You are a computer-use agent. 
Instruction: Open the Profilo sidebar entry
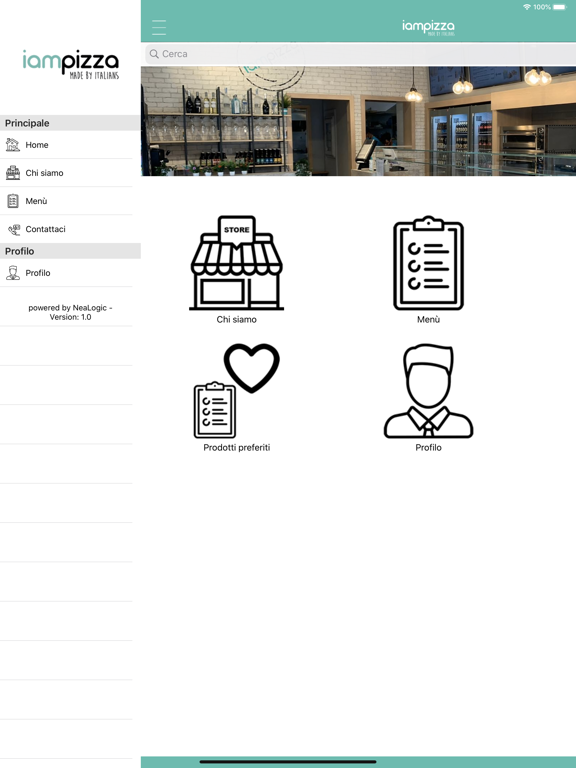(66, 273)
